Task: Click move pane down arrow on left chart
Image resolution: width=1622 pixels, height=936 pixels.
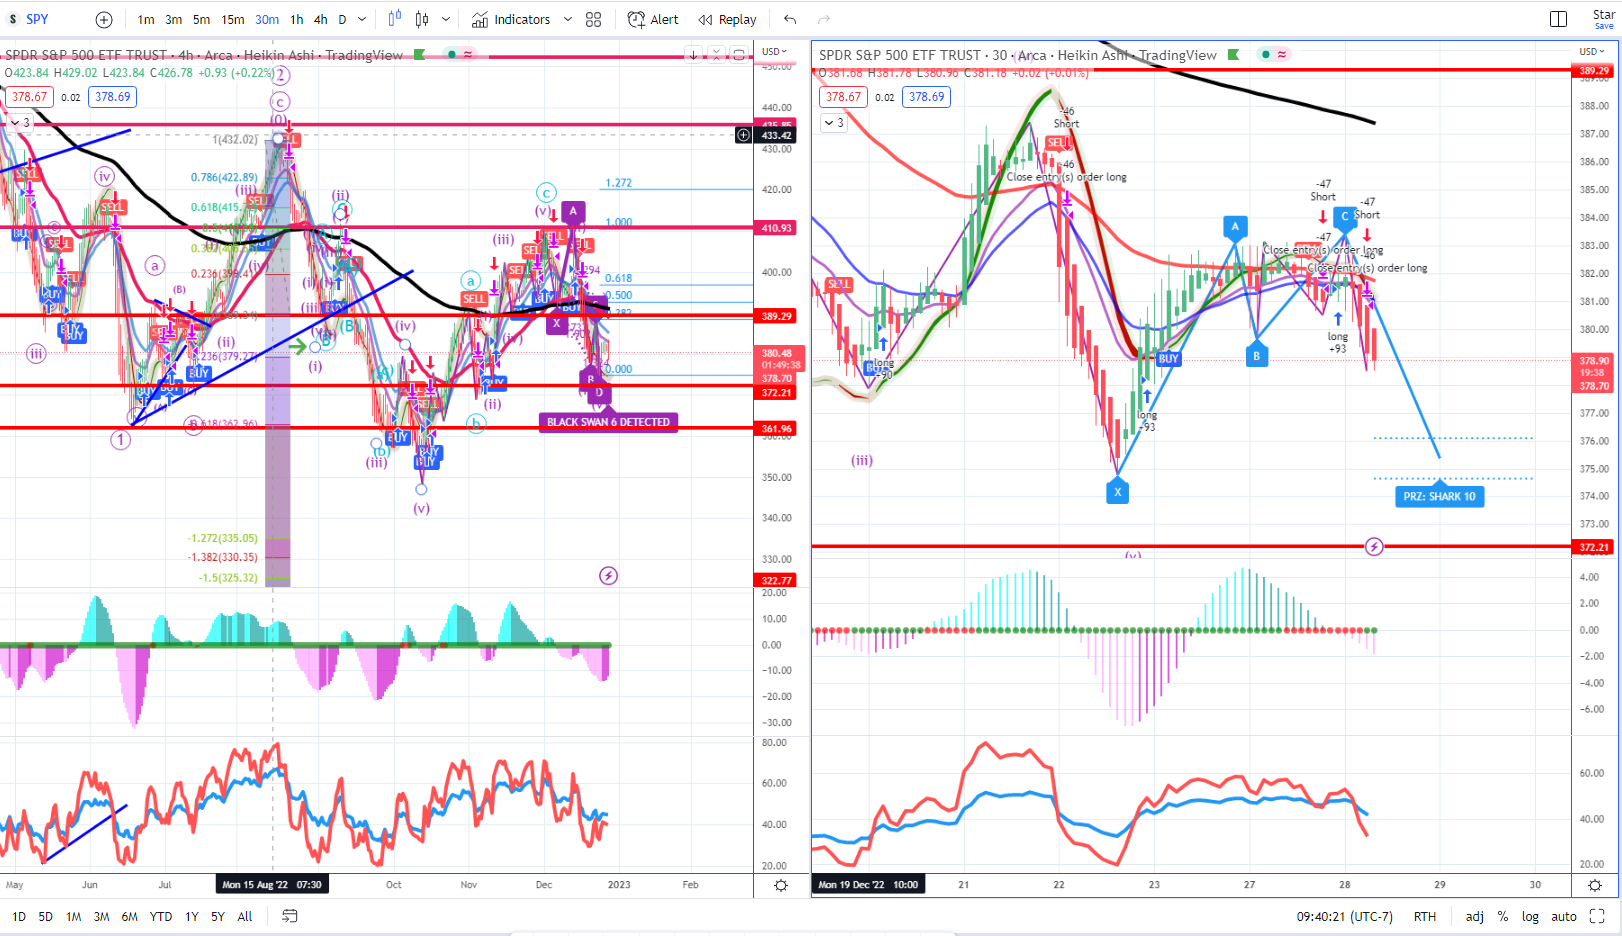Action: click(693, 55)
